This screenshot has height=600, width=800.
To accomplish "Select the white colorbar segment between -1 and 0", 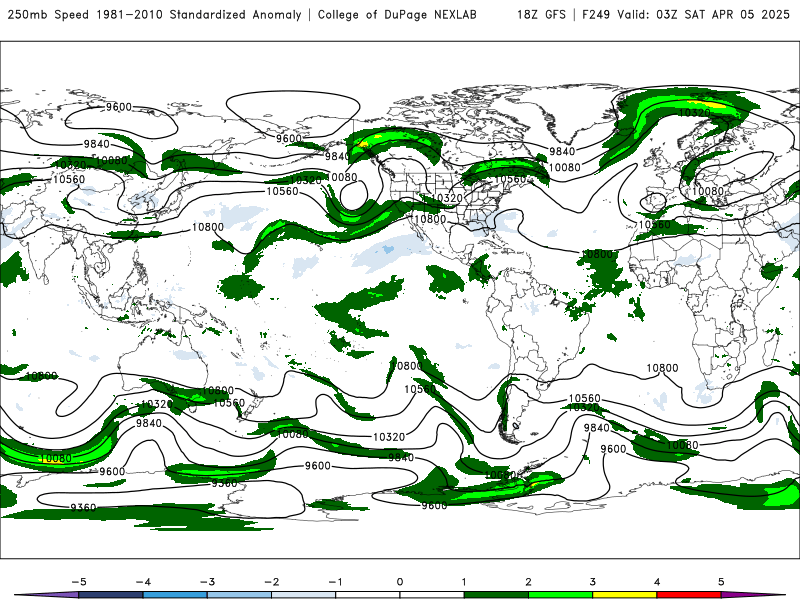I will (368, 595).
